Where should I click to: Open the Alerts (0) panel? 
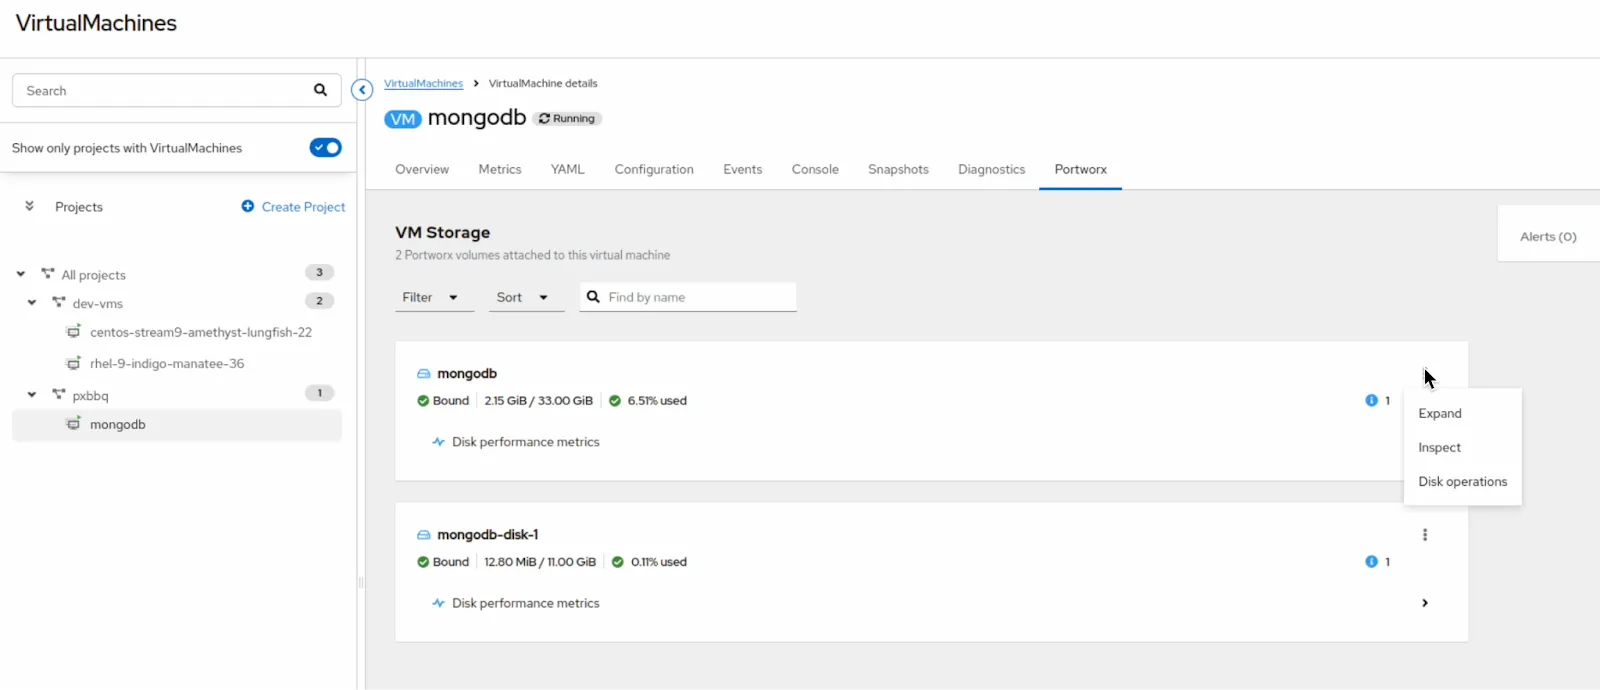pyautogui.click(x=1548, y=236)
